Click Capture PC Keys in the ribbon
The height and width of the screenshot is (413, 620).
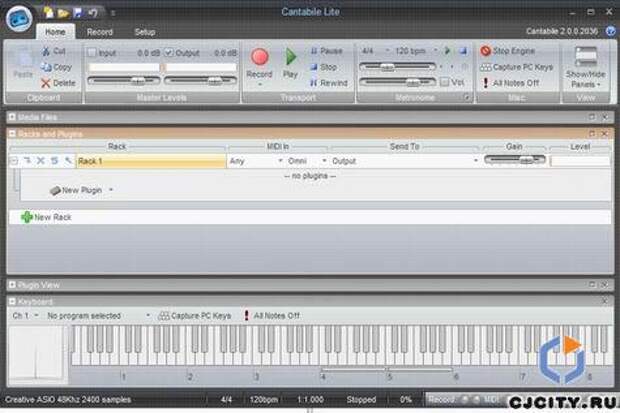(516, 67)
